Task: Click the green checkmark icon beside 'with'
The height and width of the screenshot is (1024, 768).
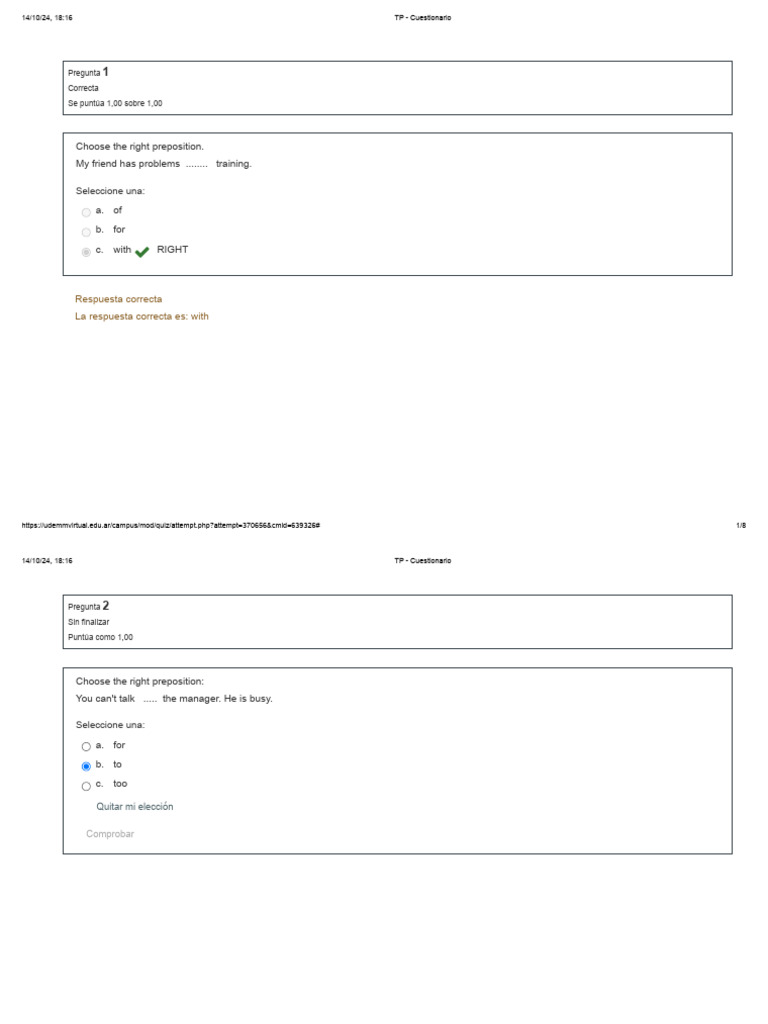Action: click(x=141, y=252)
